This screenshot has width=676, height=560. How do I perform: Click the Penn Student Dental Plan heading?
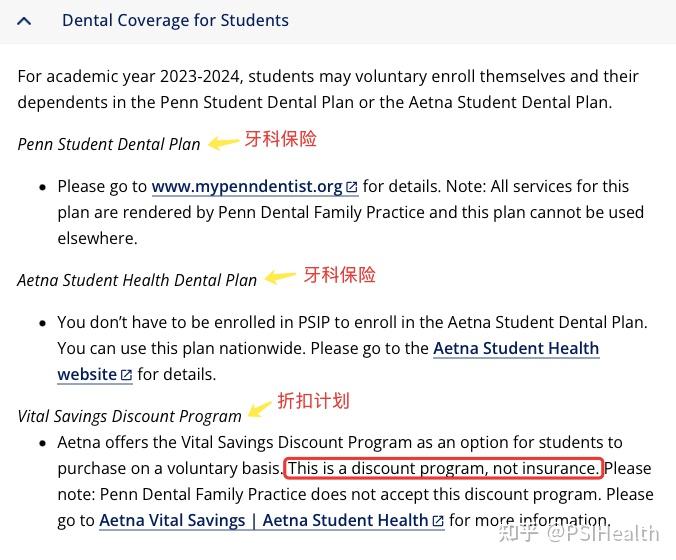tap(109, 144)
